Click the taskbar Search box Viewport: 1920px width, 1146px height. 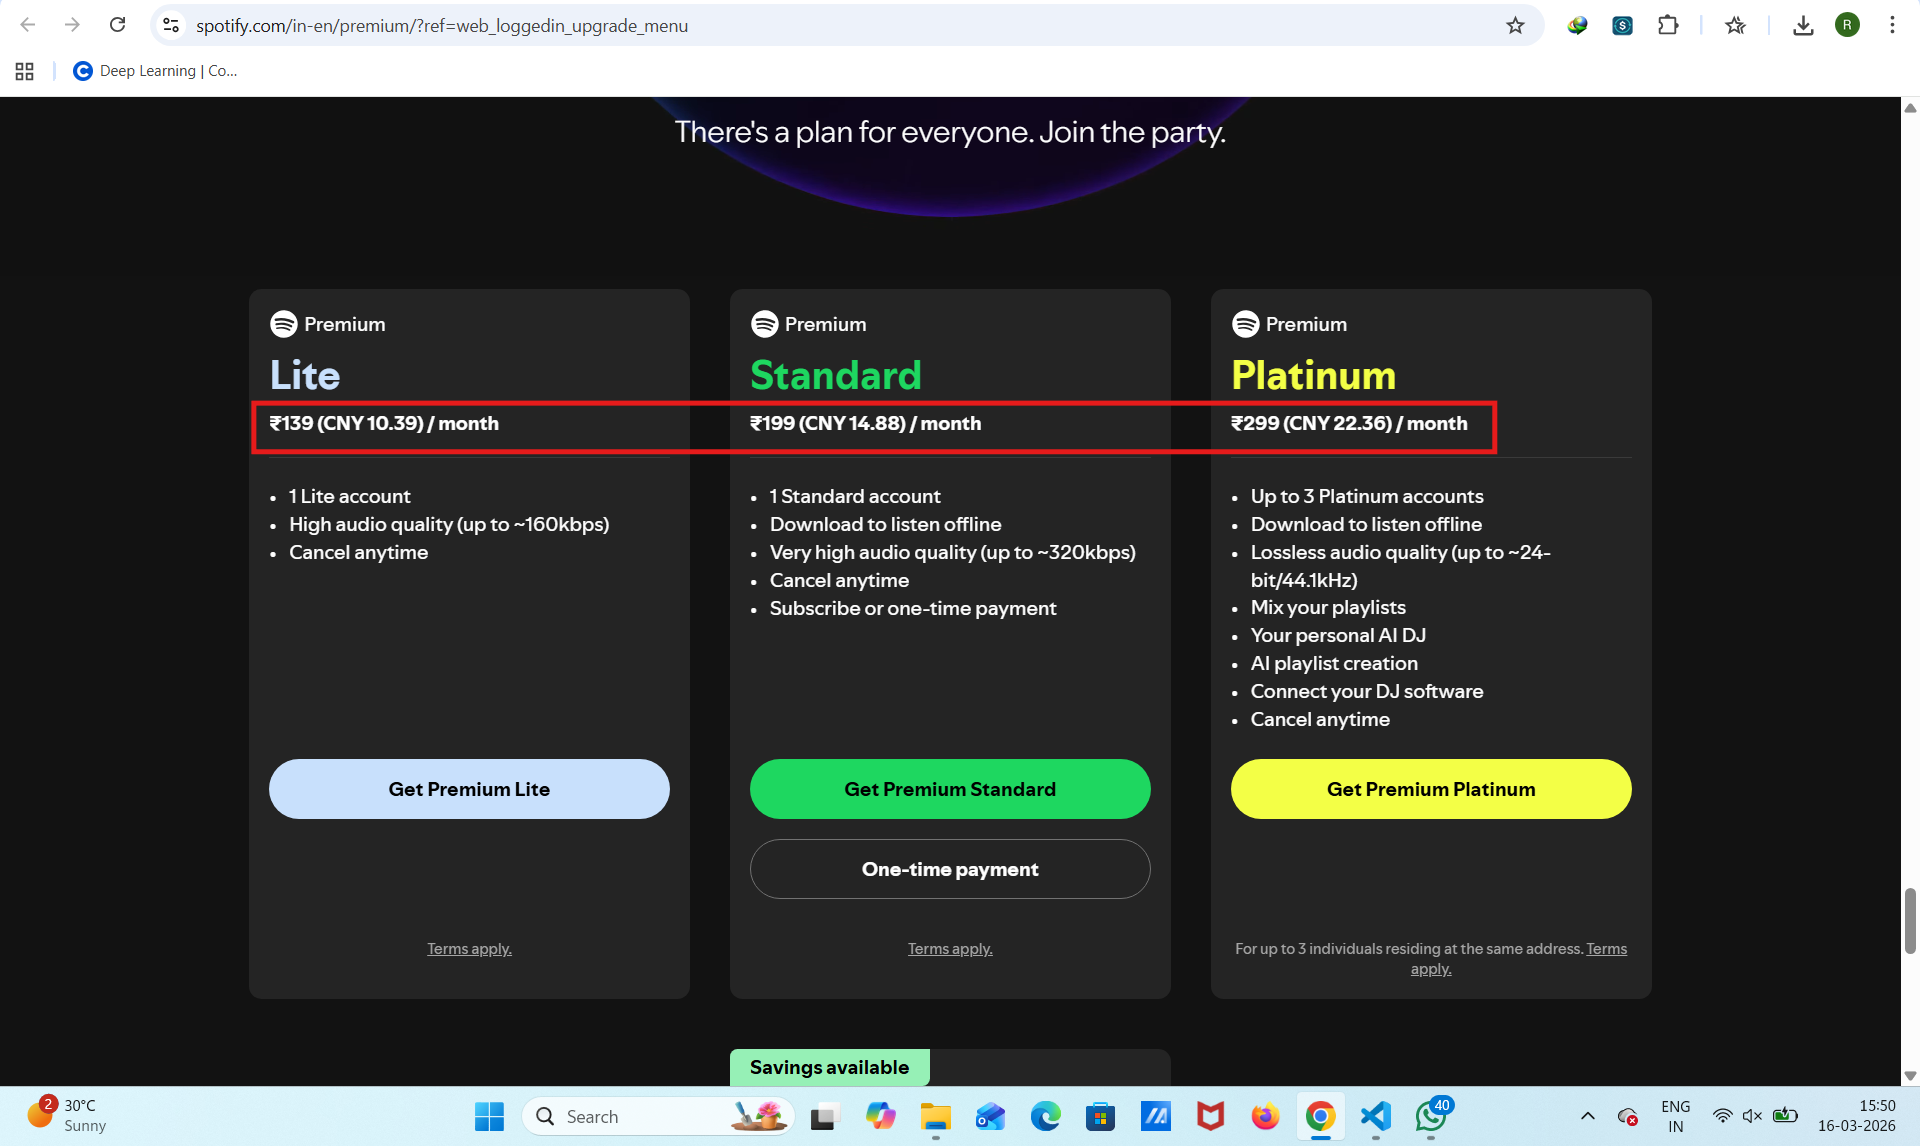point(658,1116)
